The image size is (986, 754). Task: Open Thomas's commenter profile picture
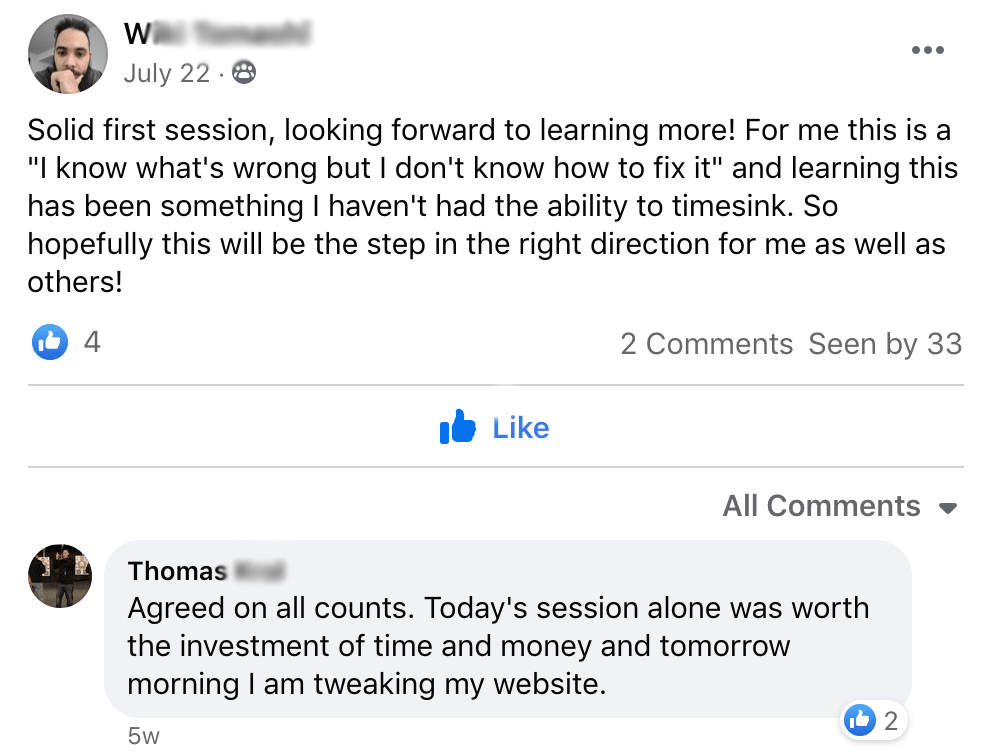[x=60, y=576]
